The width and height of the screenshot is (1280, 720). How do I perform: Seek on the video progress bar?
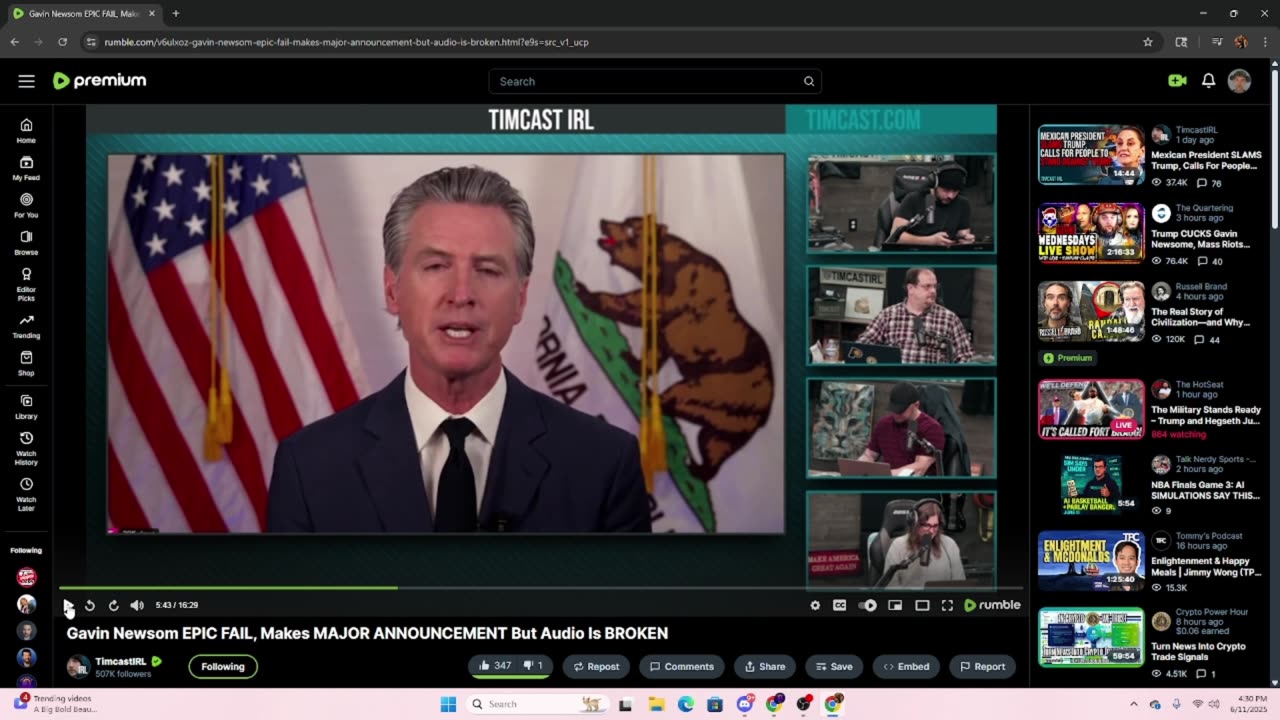click(x=541, y=588)
